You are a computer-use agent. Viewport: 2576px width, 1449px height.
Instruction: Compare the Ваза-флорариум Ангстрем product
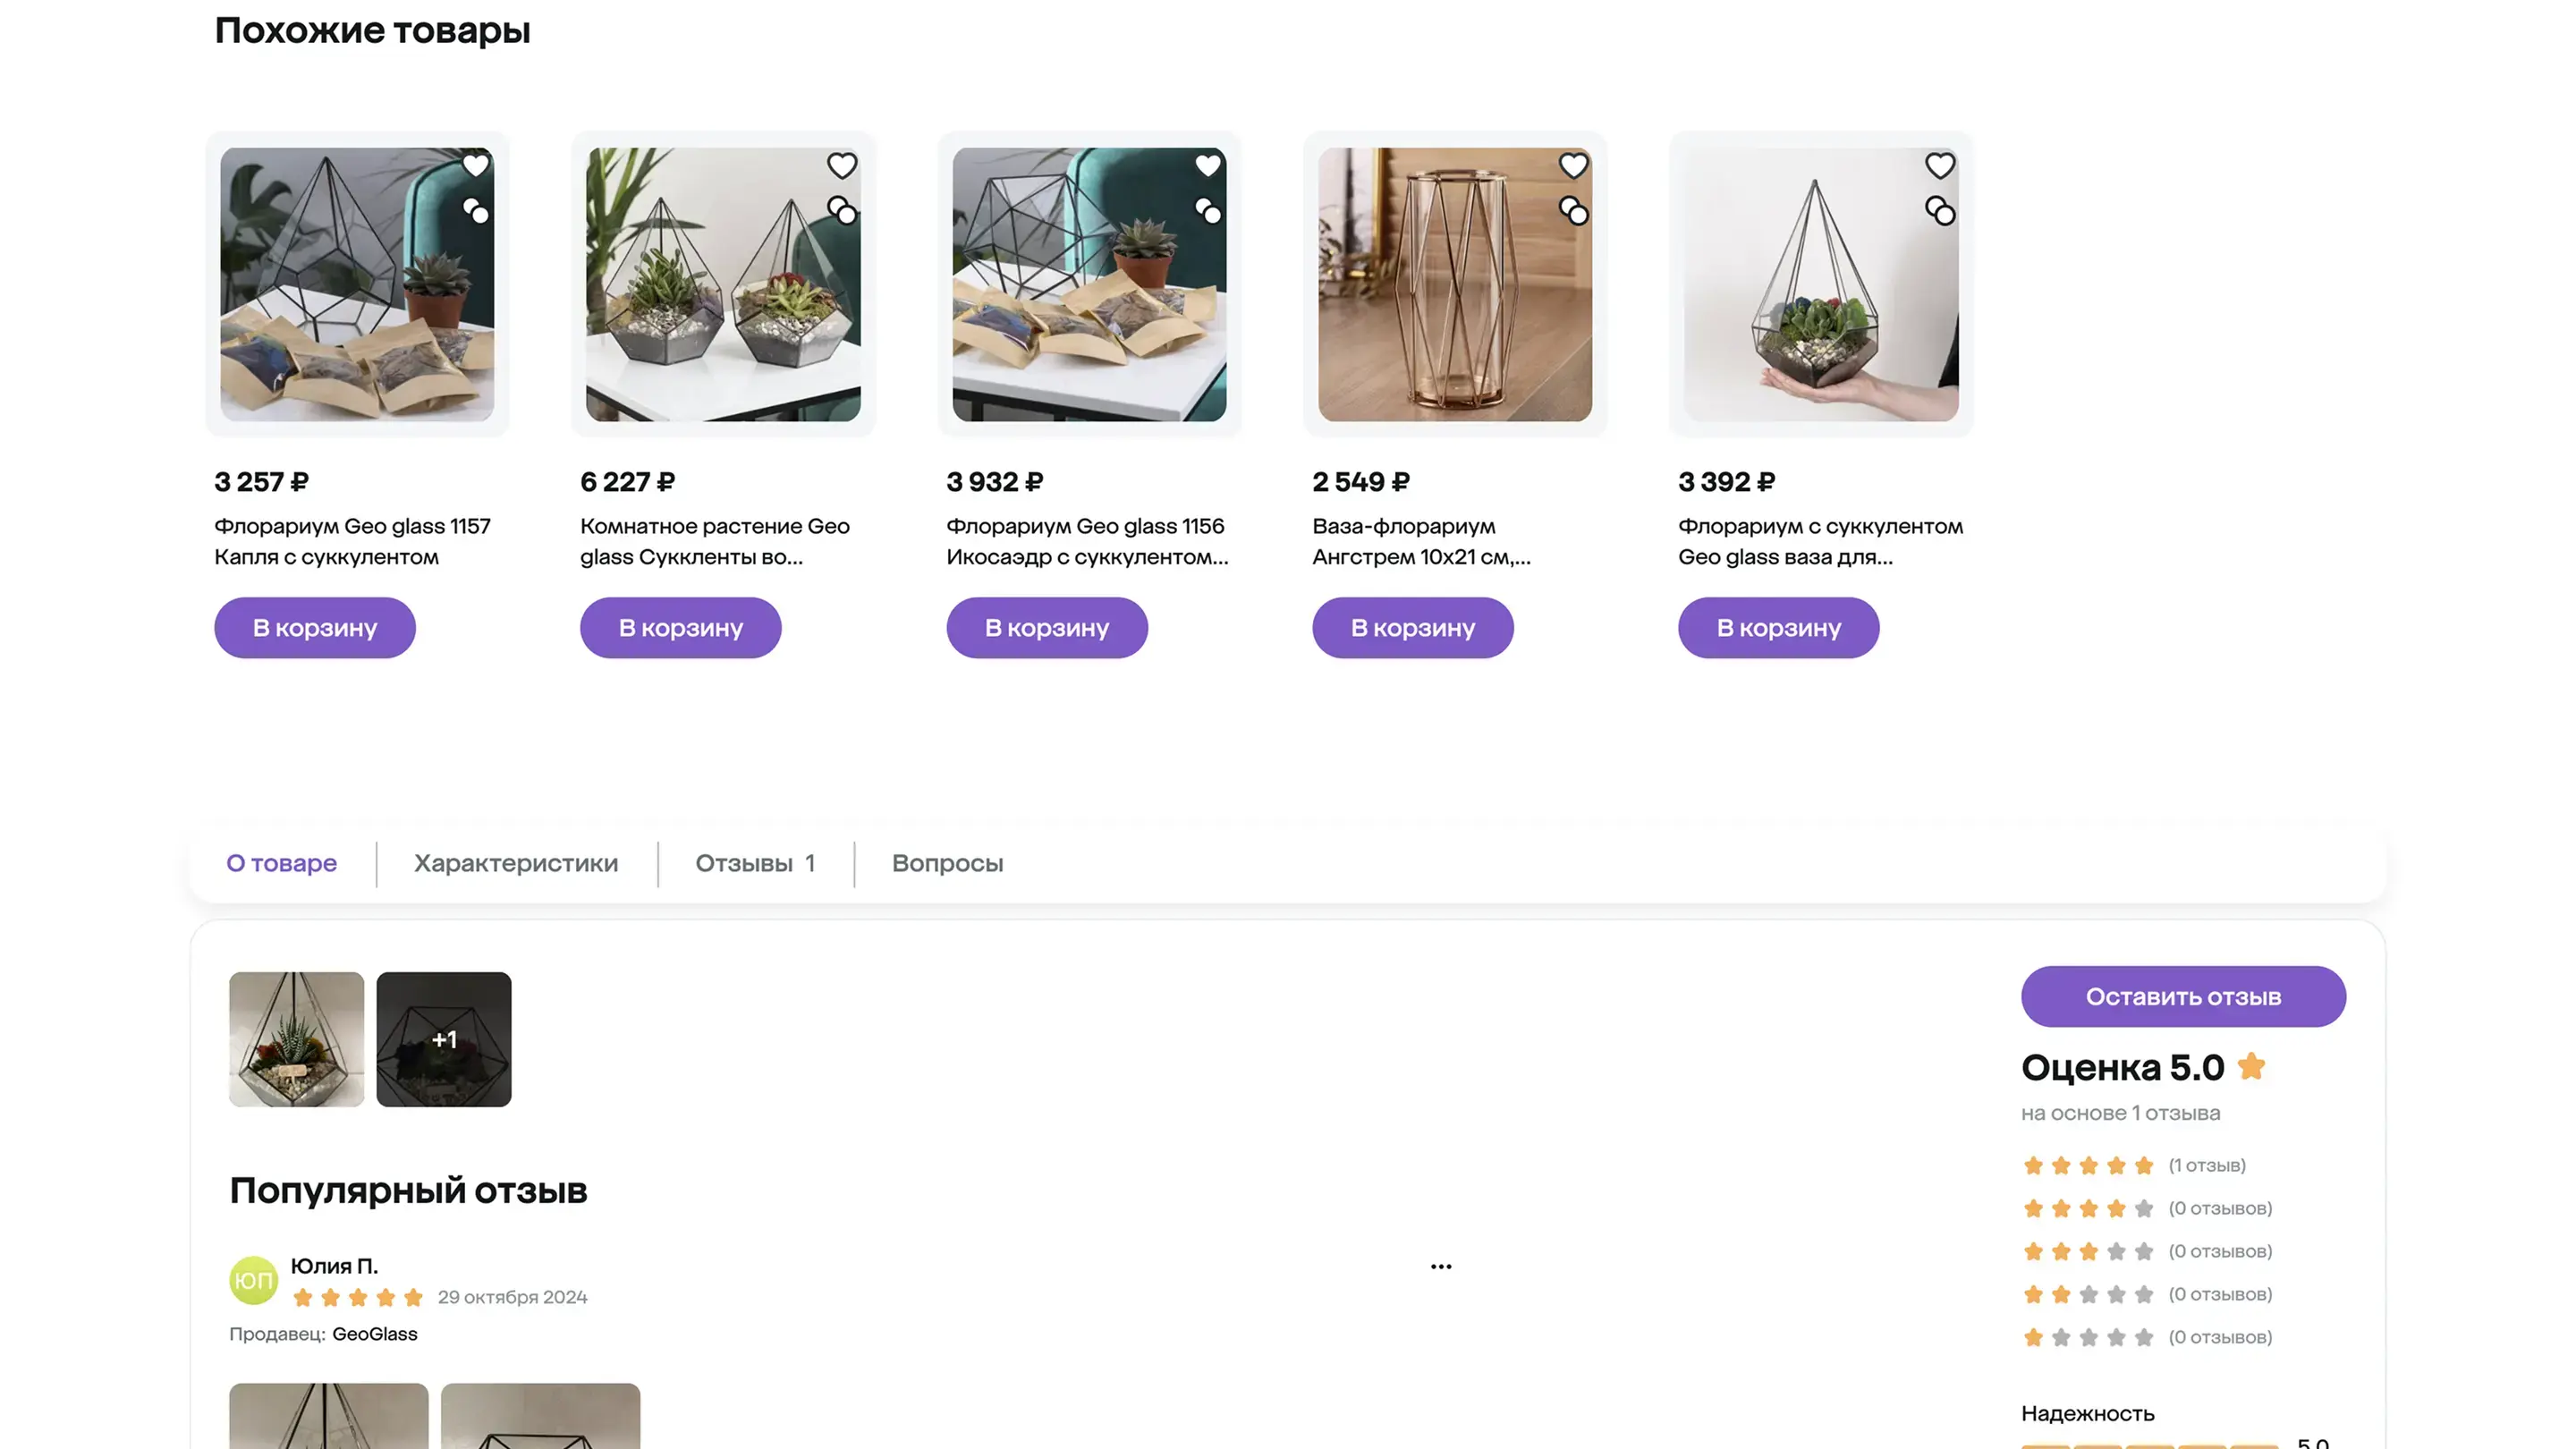(1574, 211)
